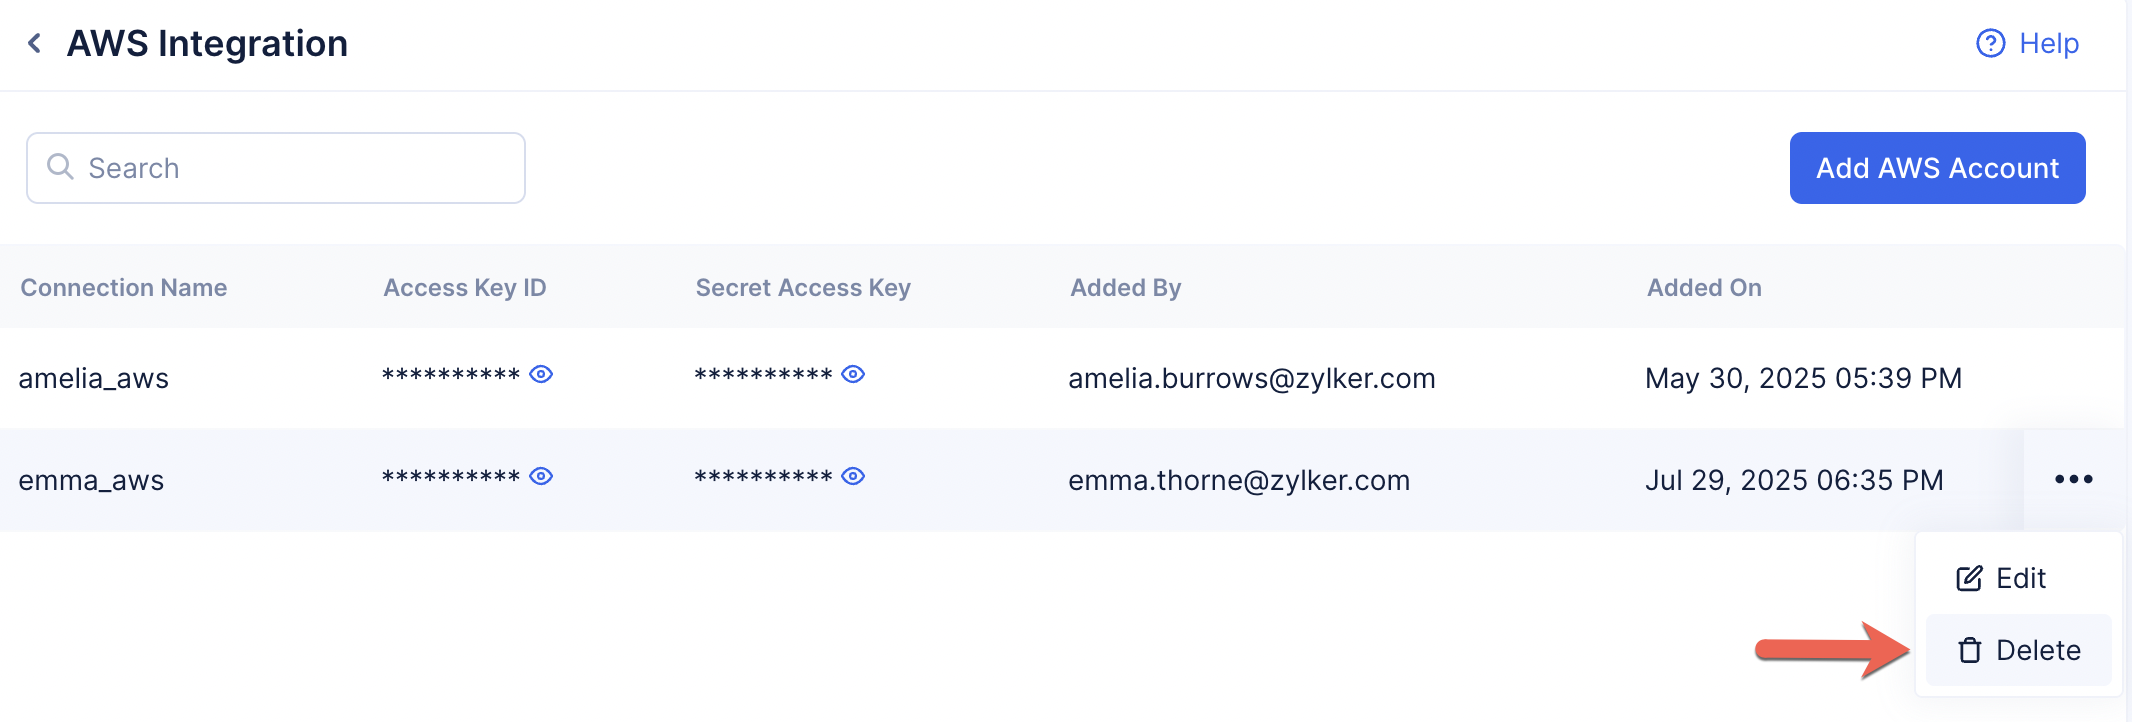Click the trash can Delete icon

[1969, 650]
